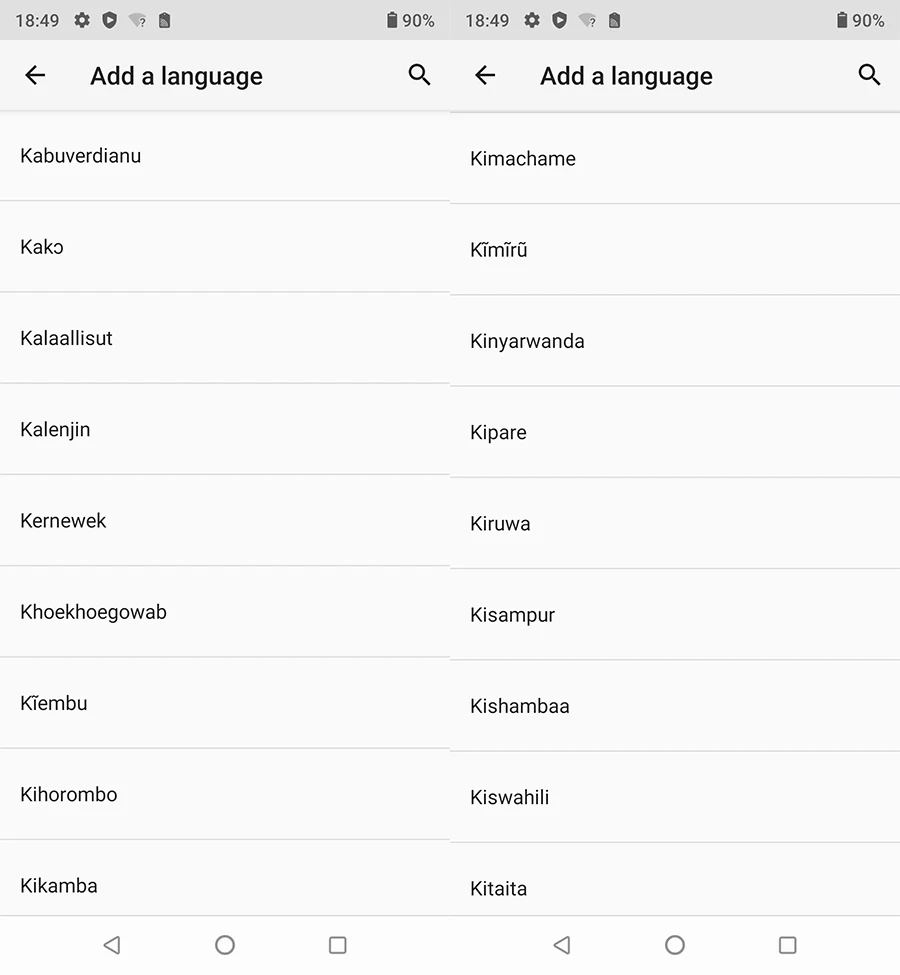The image size is (900, 975).
Task: Pick Khoekhoegowab from the list
Action: 94,612
